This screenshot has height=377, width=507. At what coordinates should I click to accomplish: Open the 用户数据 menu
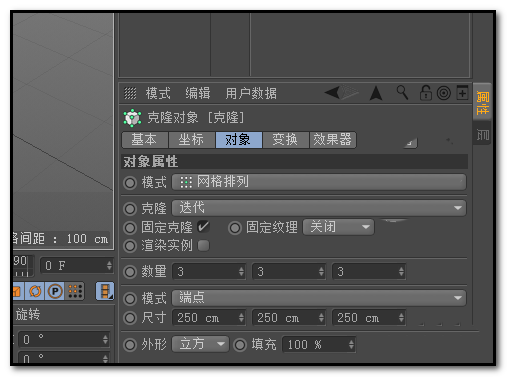point(251,93)
